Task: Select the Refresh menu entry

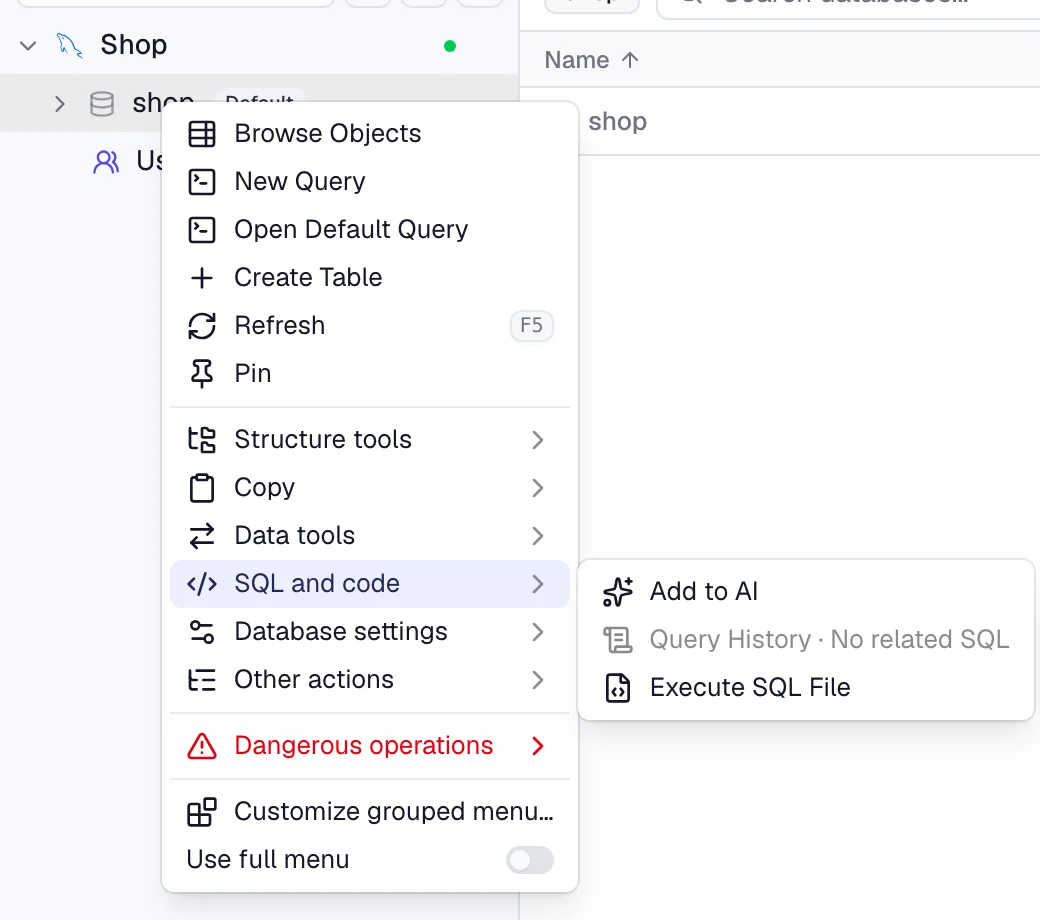Action: pyautogui.click(x=370, y=326)
